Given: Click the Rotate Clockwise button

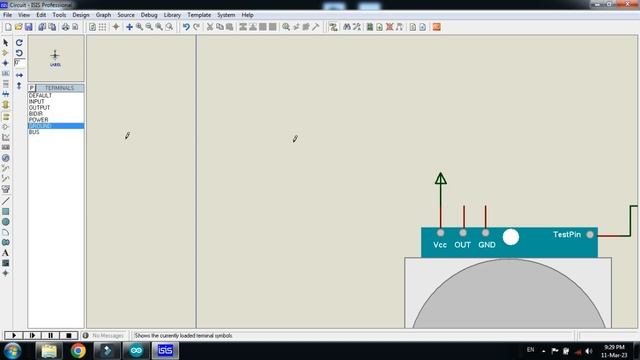Looking at the screenshot, I should [x=19, y=42].
